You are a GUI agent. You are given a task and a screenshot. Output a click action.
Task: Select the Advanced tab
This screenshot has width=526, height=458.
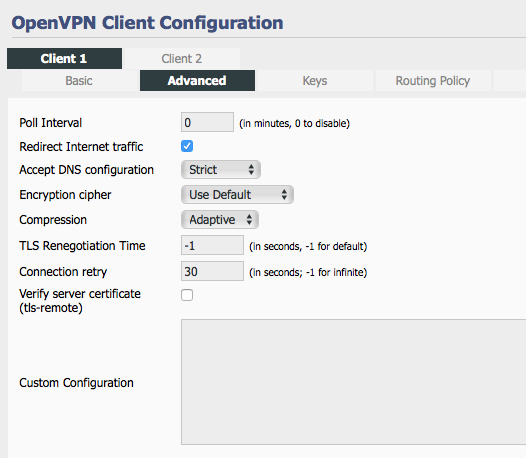click(x=197, y=81)
